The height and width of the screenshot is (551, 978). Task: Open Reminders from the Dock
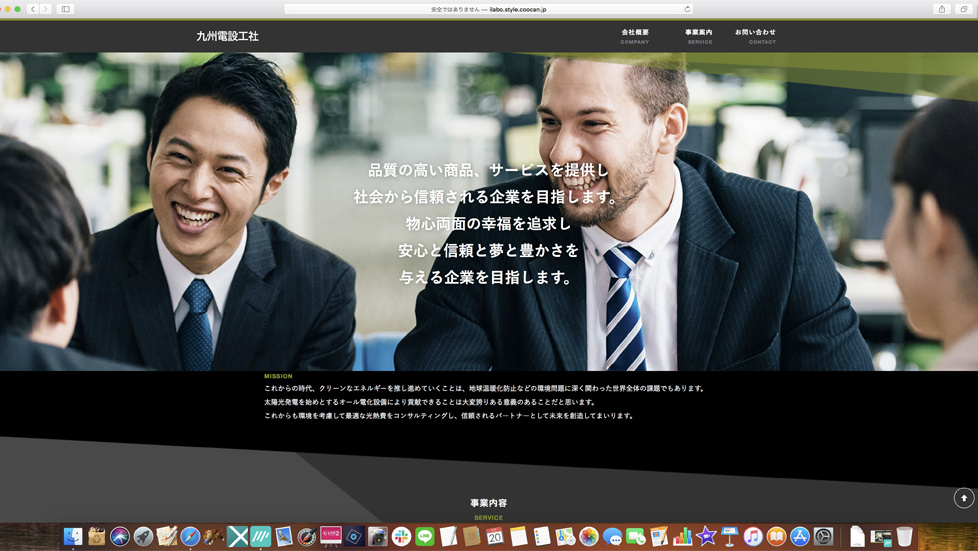coord(542,536)
